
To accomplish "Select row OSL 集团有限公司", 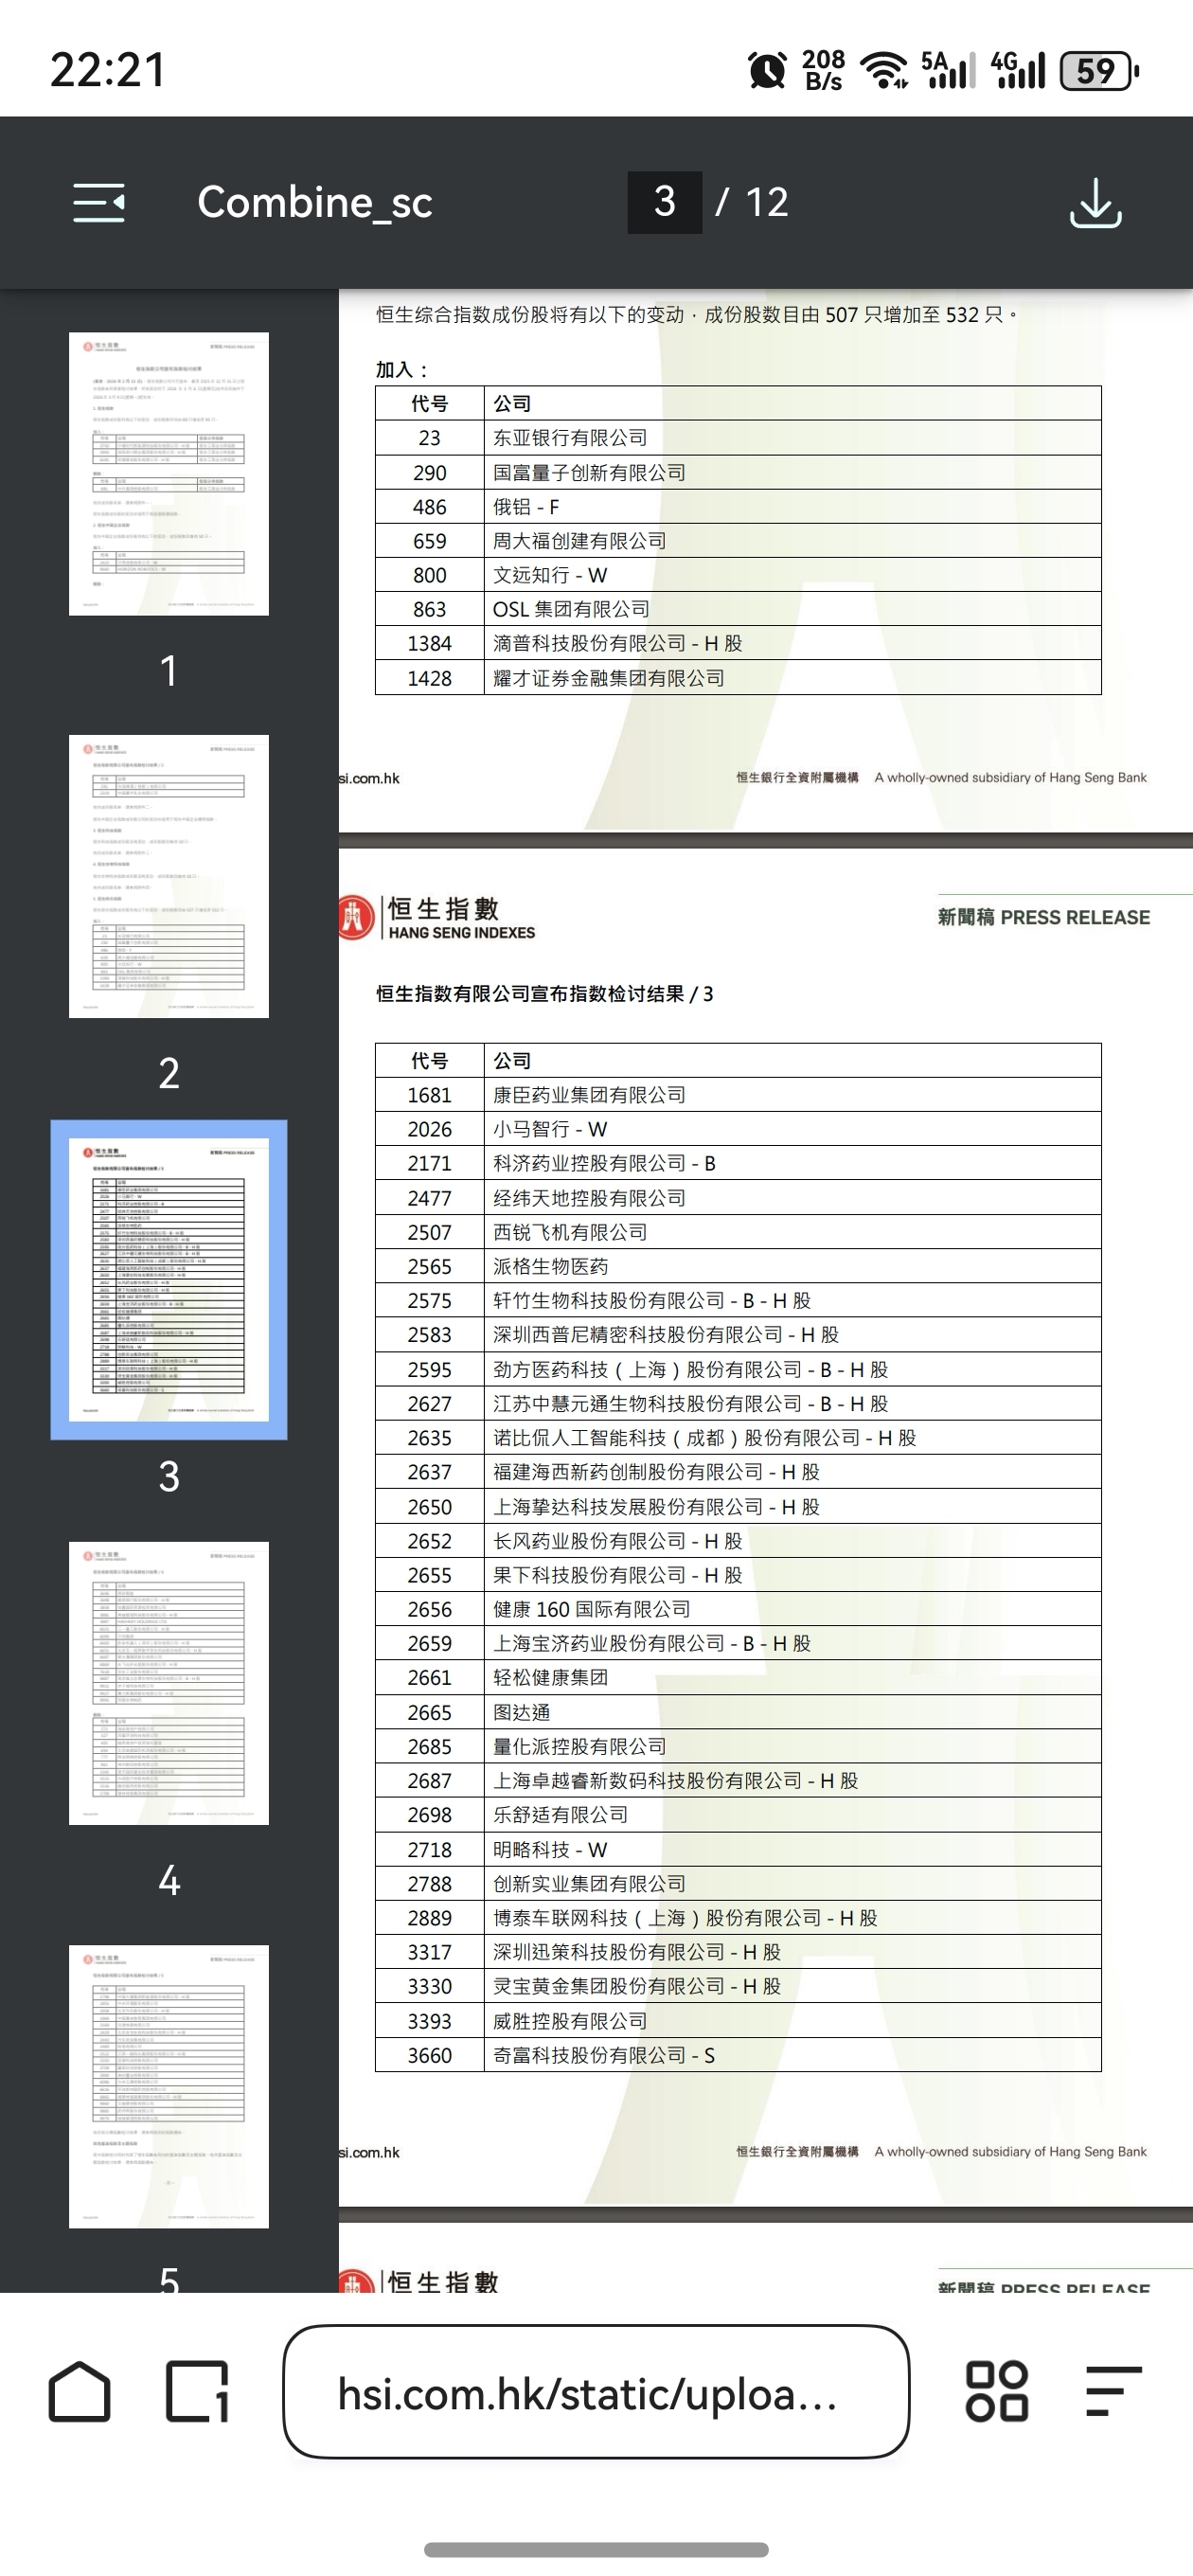I will (738, 609).
